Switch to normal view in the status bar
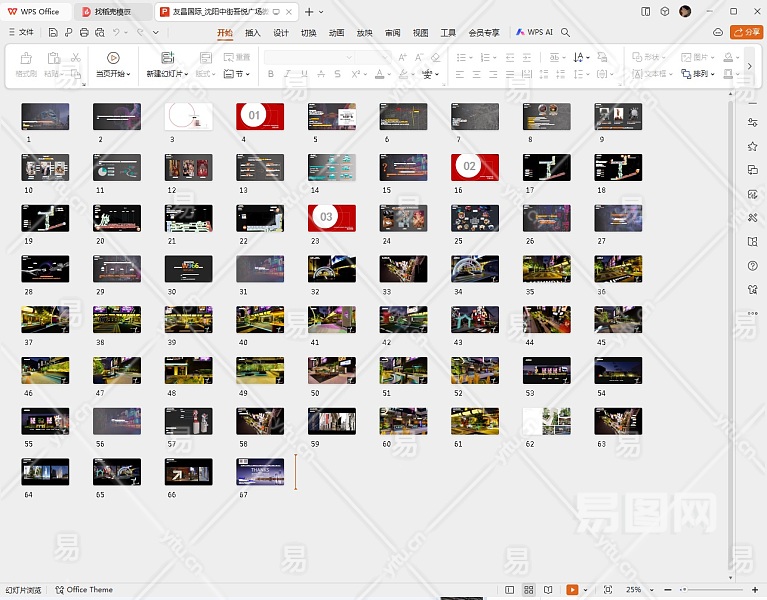Screen dimensions: 767x600 point(510,590)
